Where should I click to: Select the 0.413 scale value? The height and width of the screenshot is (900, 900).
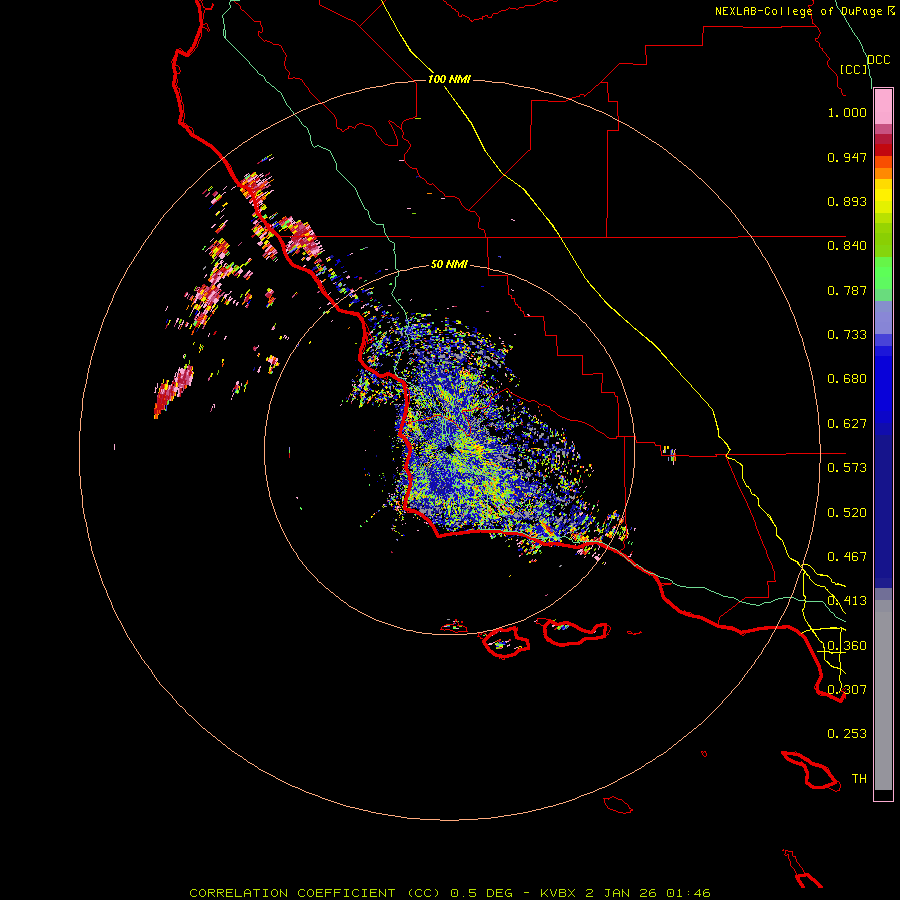(847, 601)
